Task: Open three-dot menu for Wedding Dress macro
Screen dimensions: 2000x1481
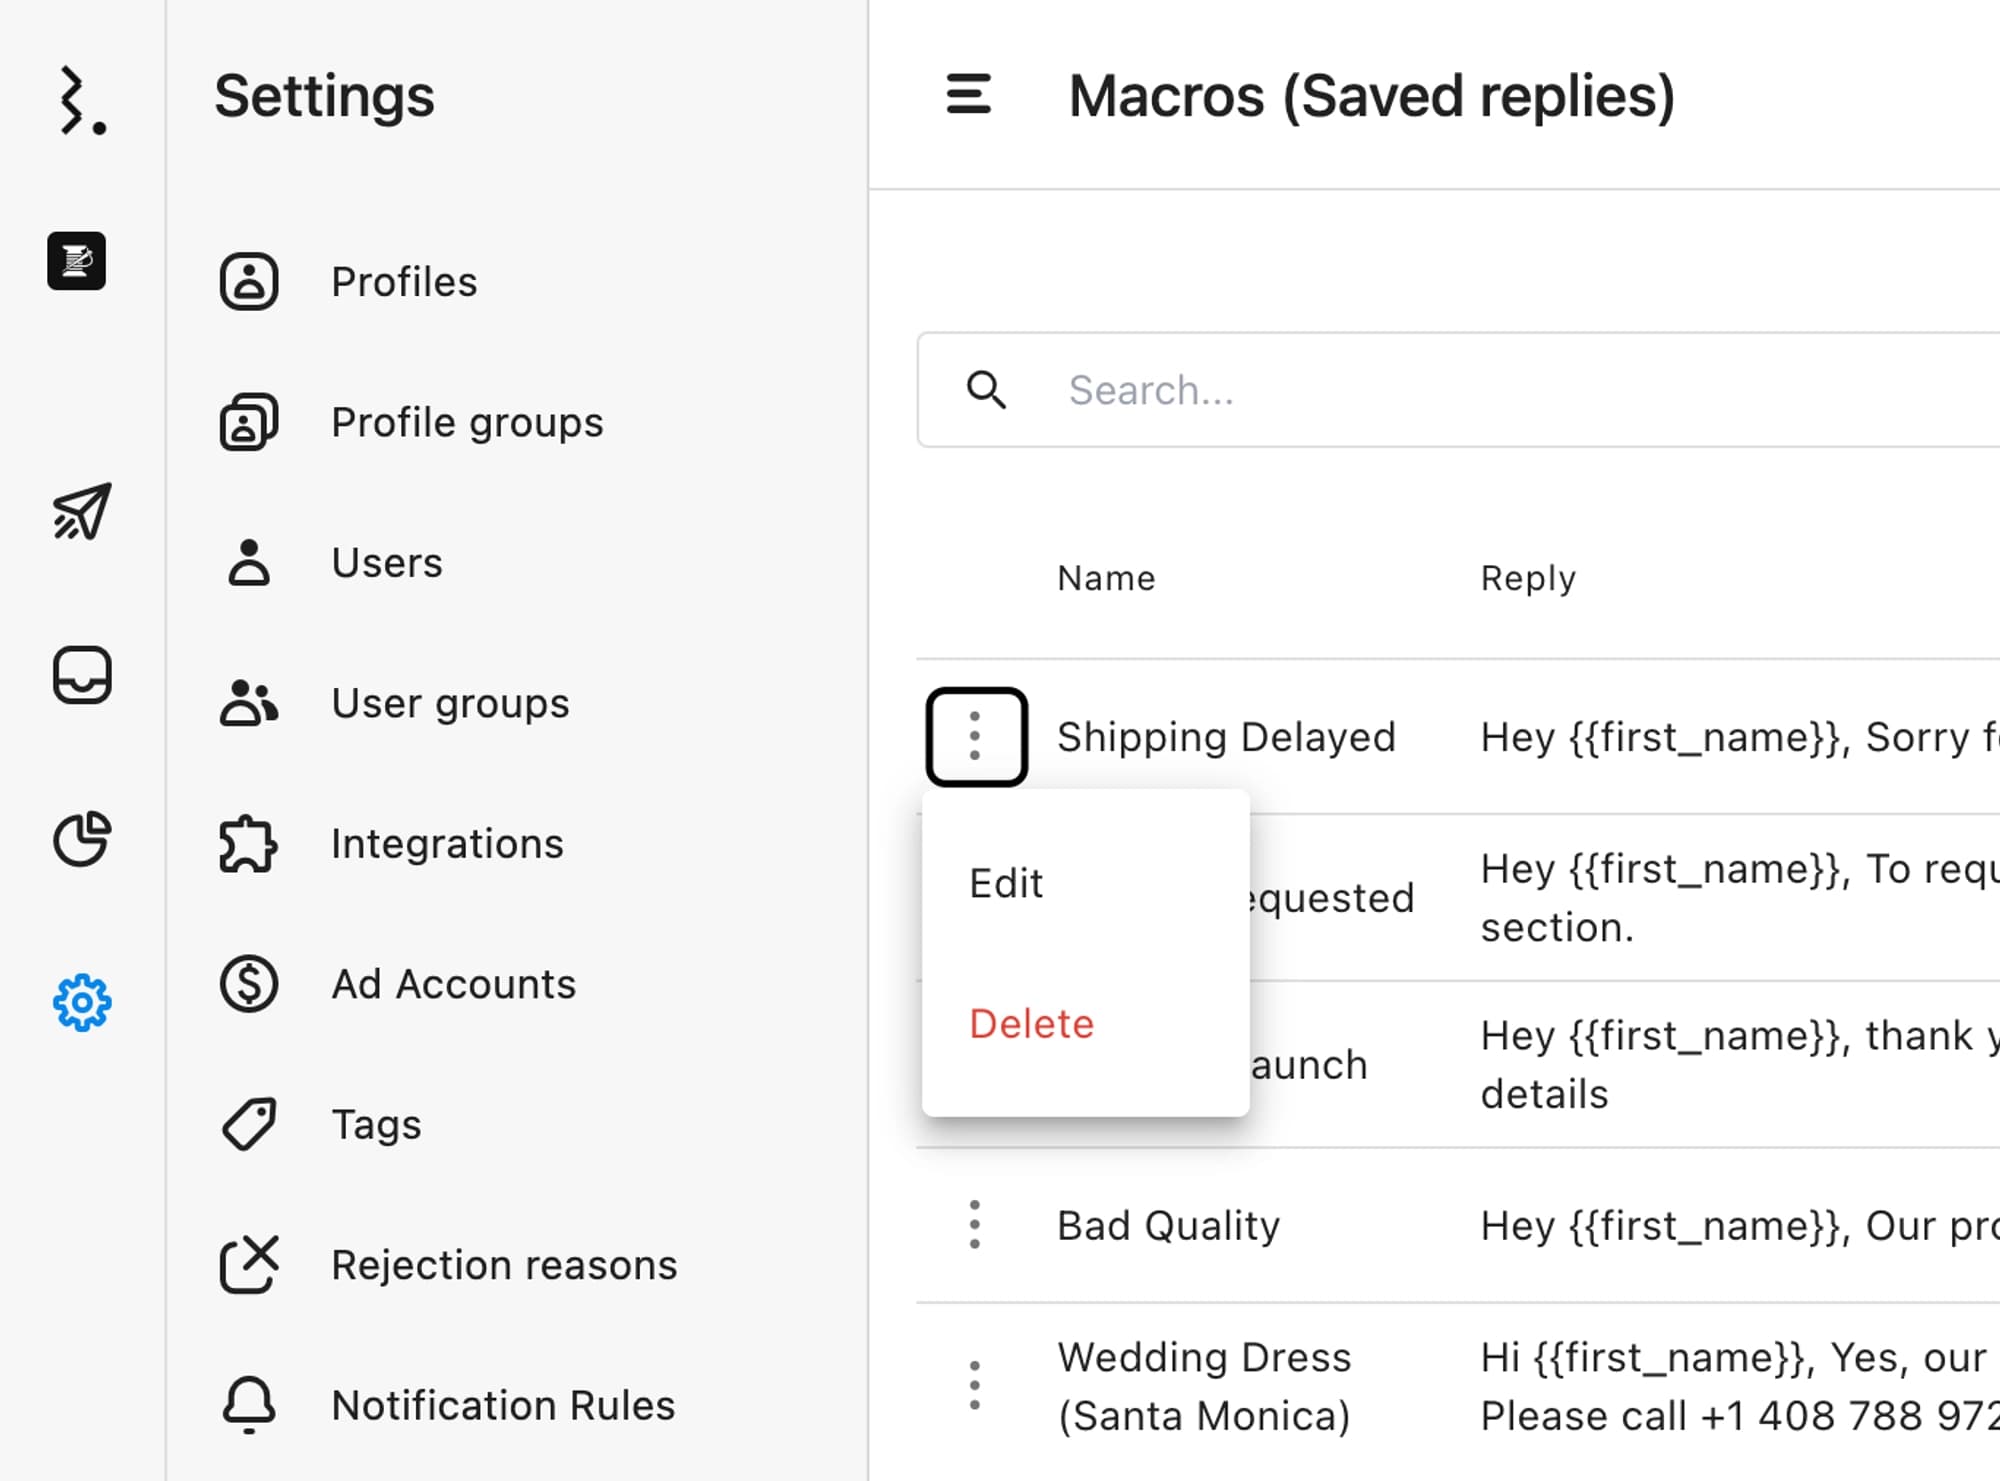Action: click(975, 1386)
